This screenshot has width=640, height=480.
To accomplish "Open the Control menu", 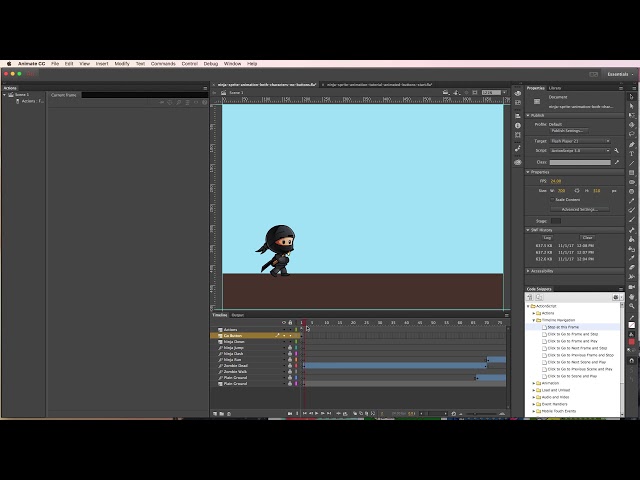I will [x=190, y=64].
